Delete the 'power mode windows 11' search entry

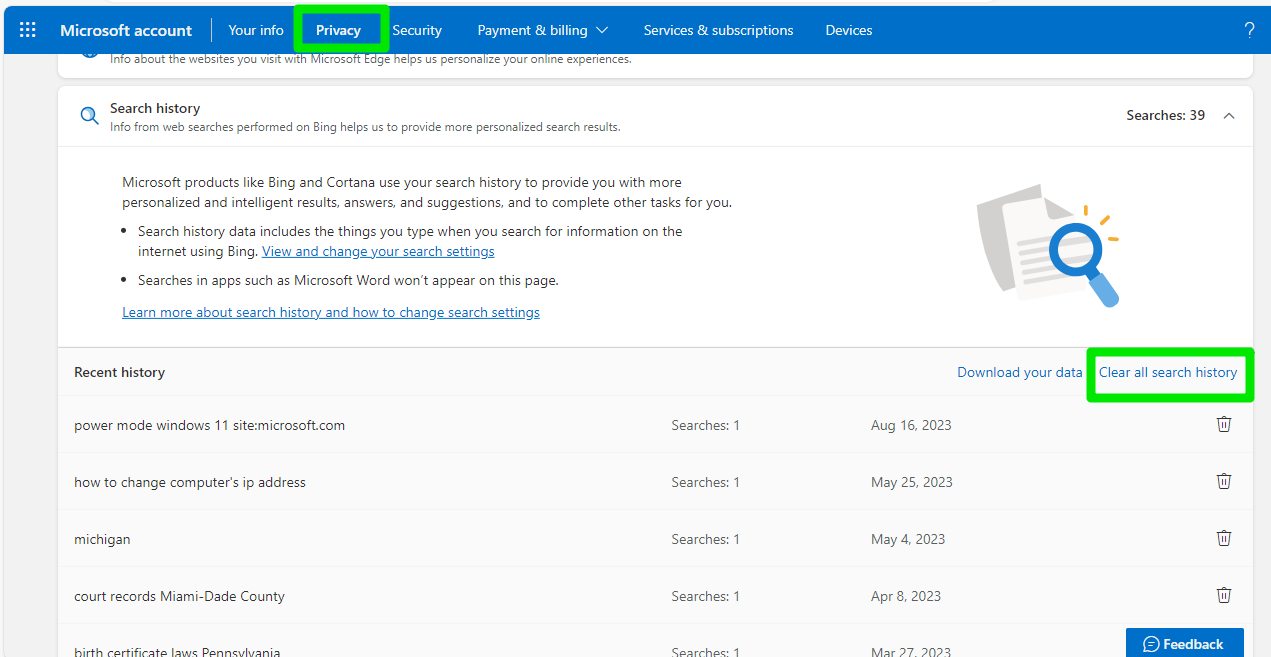pos(1223,424)
